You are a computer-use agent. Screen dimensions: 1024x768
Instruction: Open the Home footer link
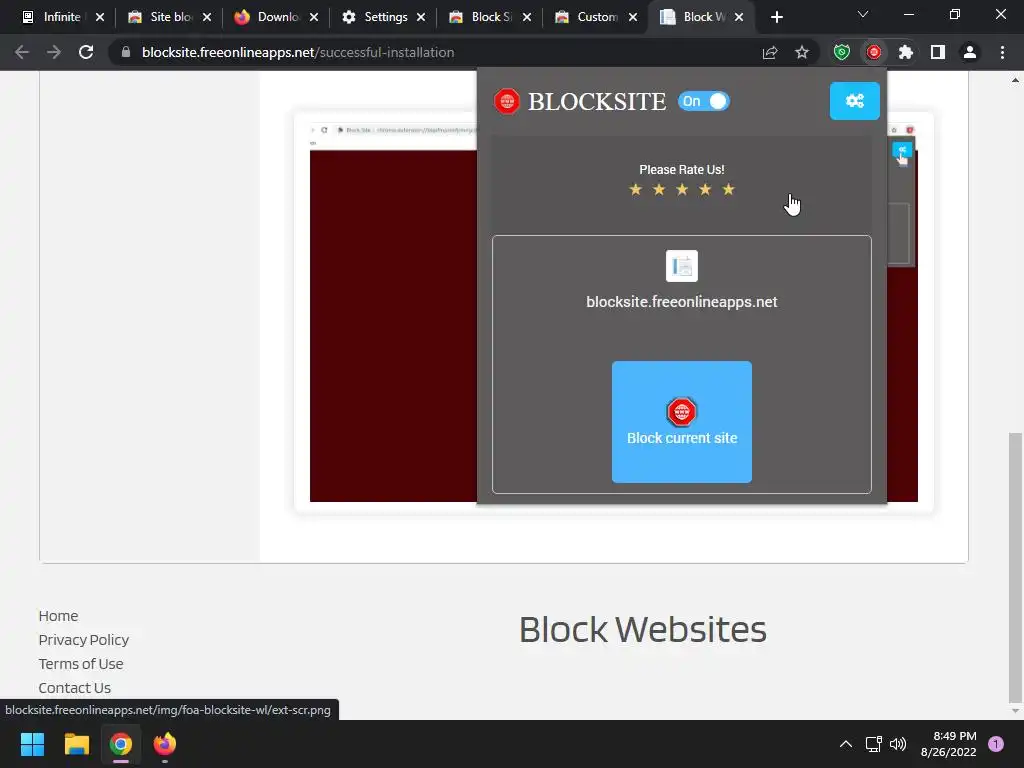click(x=58, y=616)
